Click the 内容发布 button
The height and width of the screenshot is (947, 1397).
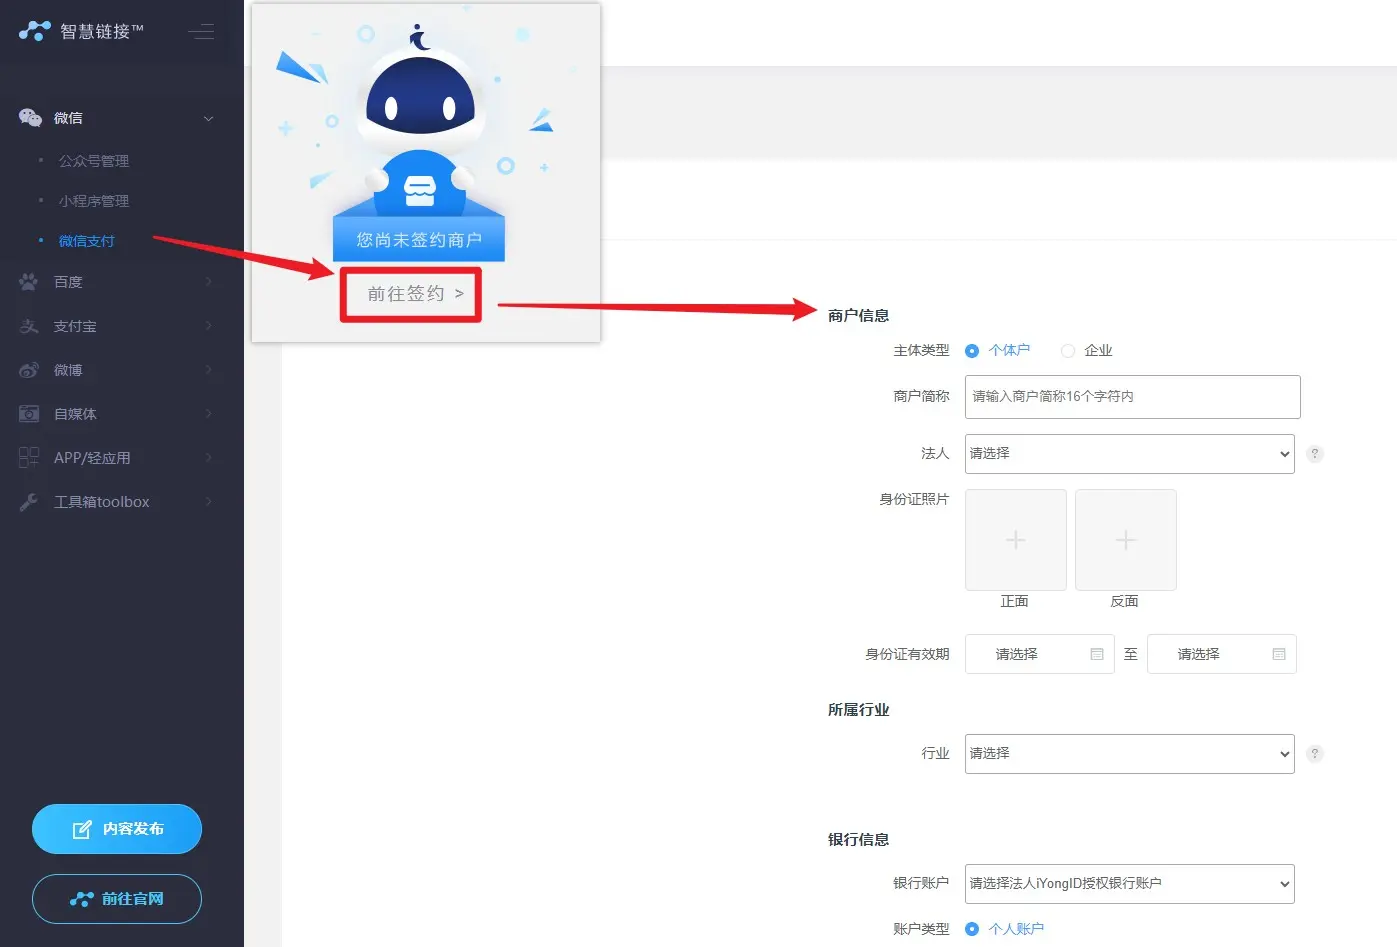point(117,829)
